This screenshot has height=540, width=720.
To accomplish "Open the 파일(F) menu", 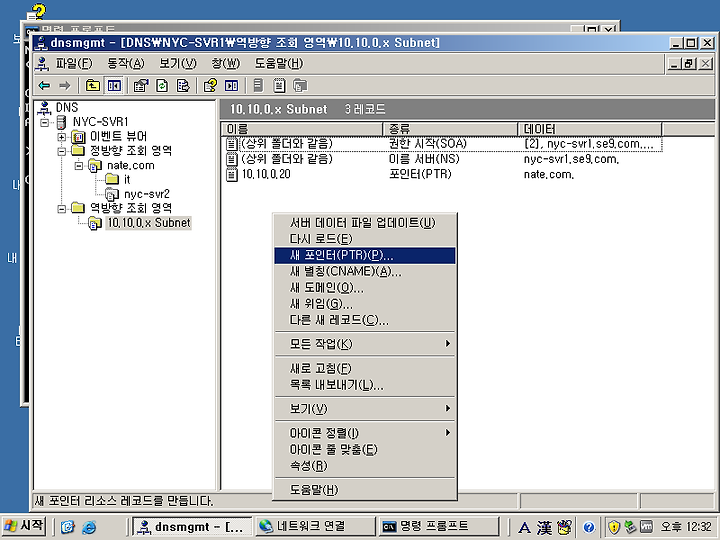I will [x=74, y=63].
